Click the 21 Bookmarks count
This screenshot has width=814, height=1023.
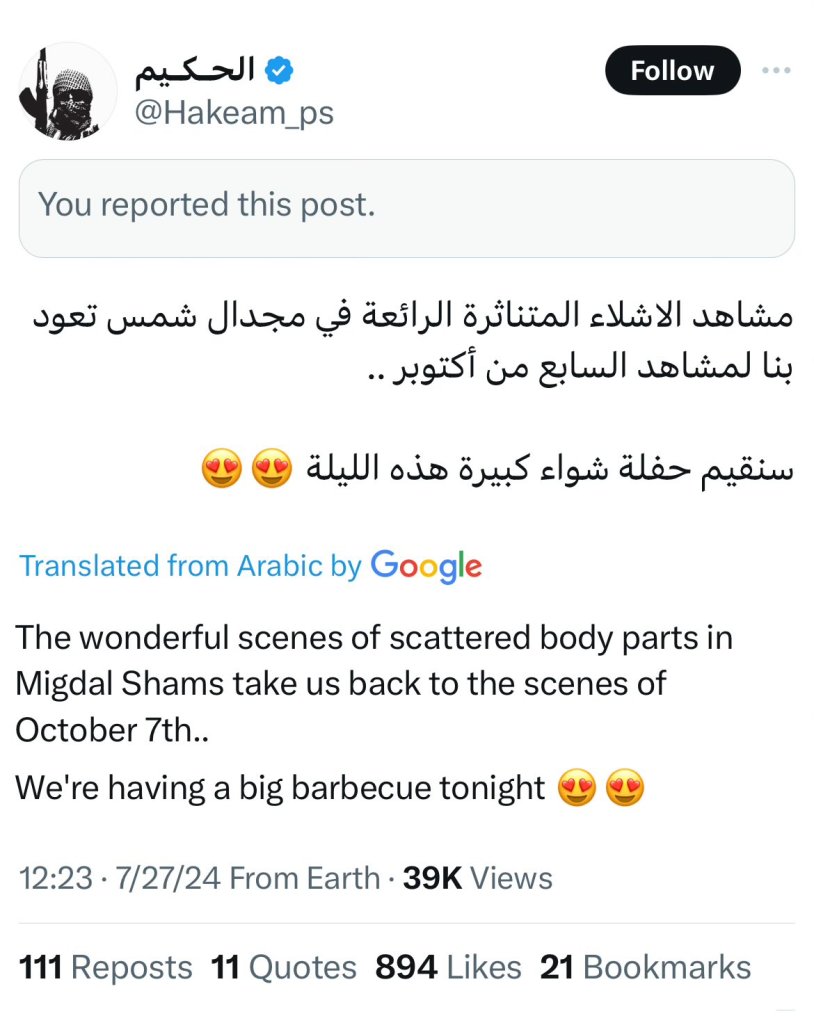click(x=645, y=967)
